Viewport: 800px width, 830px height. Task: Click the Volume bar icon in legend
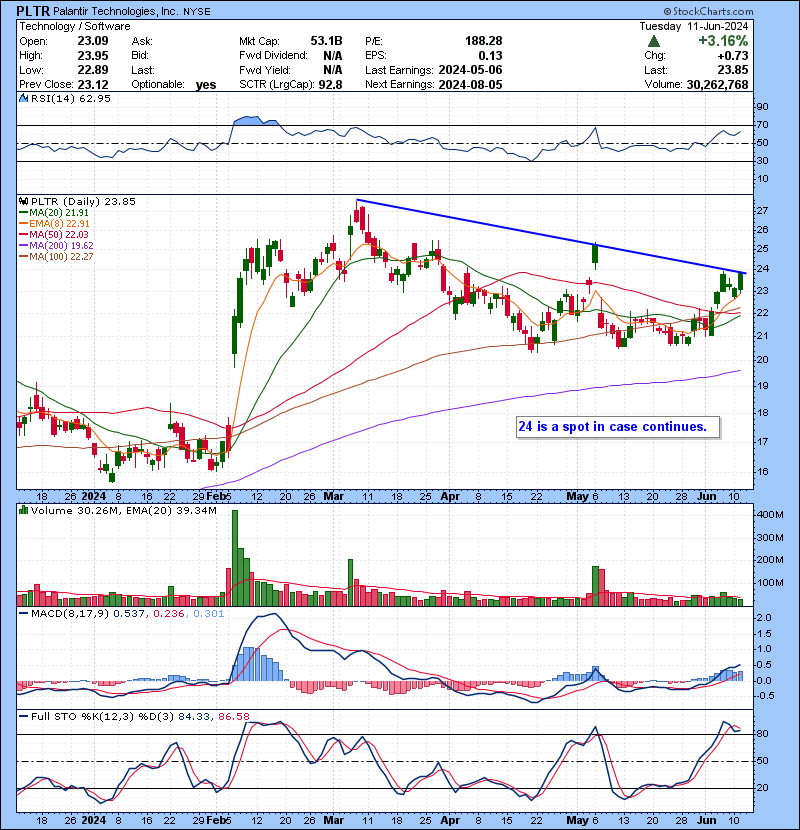pos(22,511)
